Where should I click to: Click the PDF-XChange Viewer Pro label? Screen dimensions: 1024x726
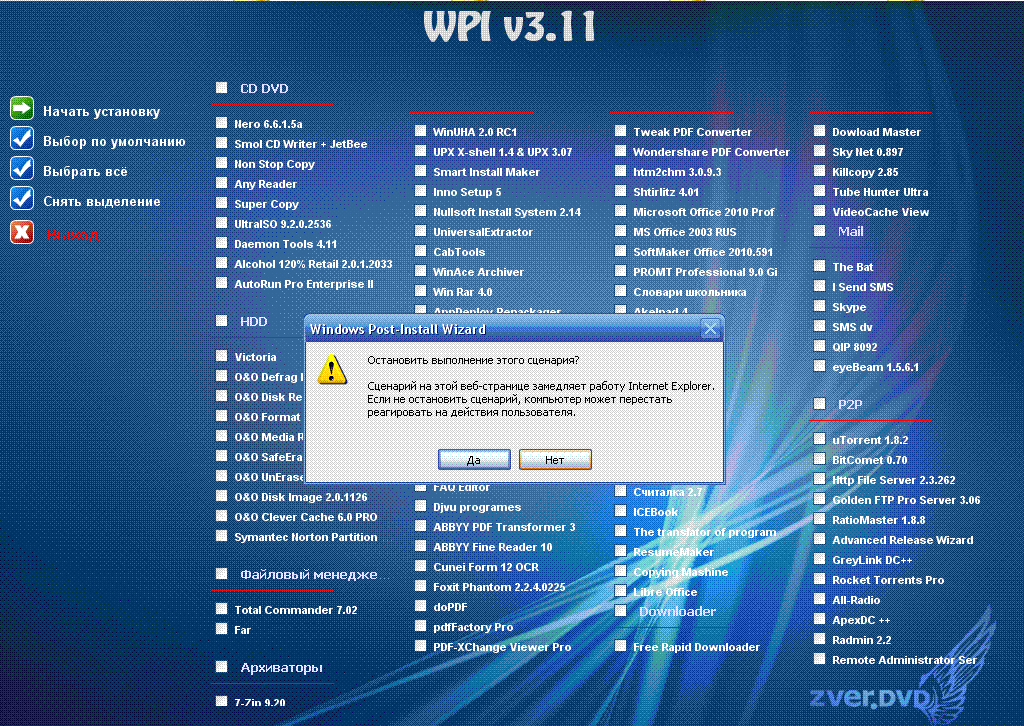(x=502, y=648)
